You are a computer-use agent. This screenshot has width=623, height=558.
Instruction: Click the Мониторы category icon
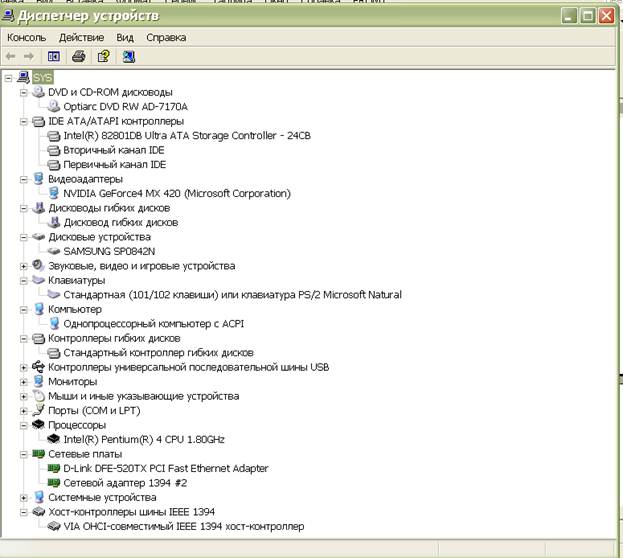click(39, 381)
